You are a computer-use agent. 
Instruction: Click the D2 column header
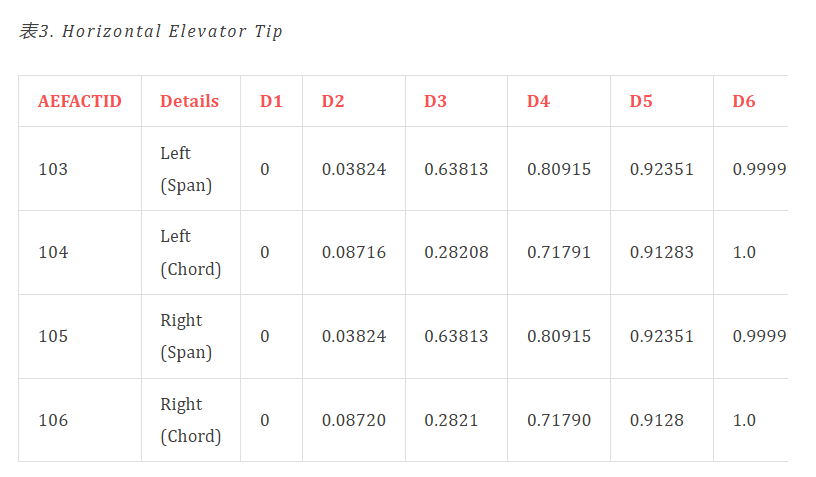pyautogui.click(x=333, y=101)
